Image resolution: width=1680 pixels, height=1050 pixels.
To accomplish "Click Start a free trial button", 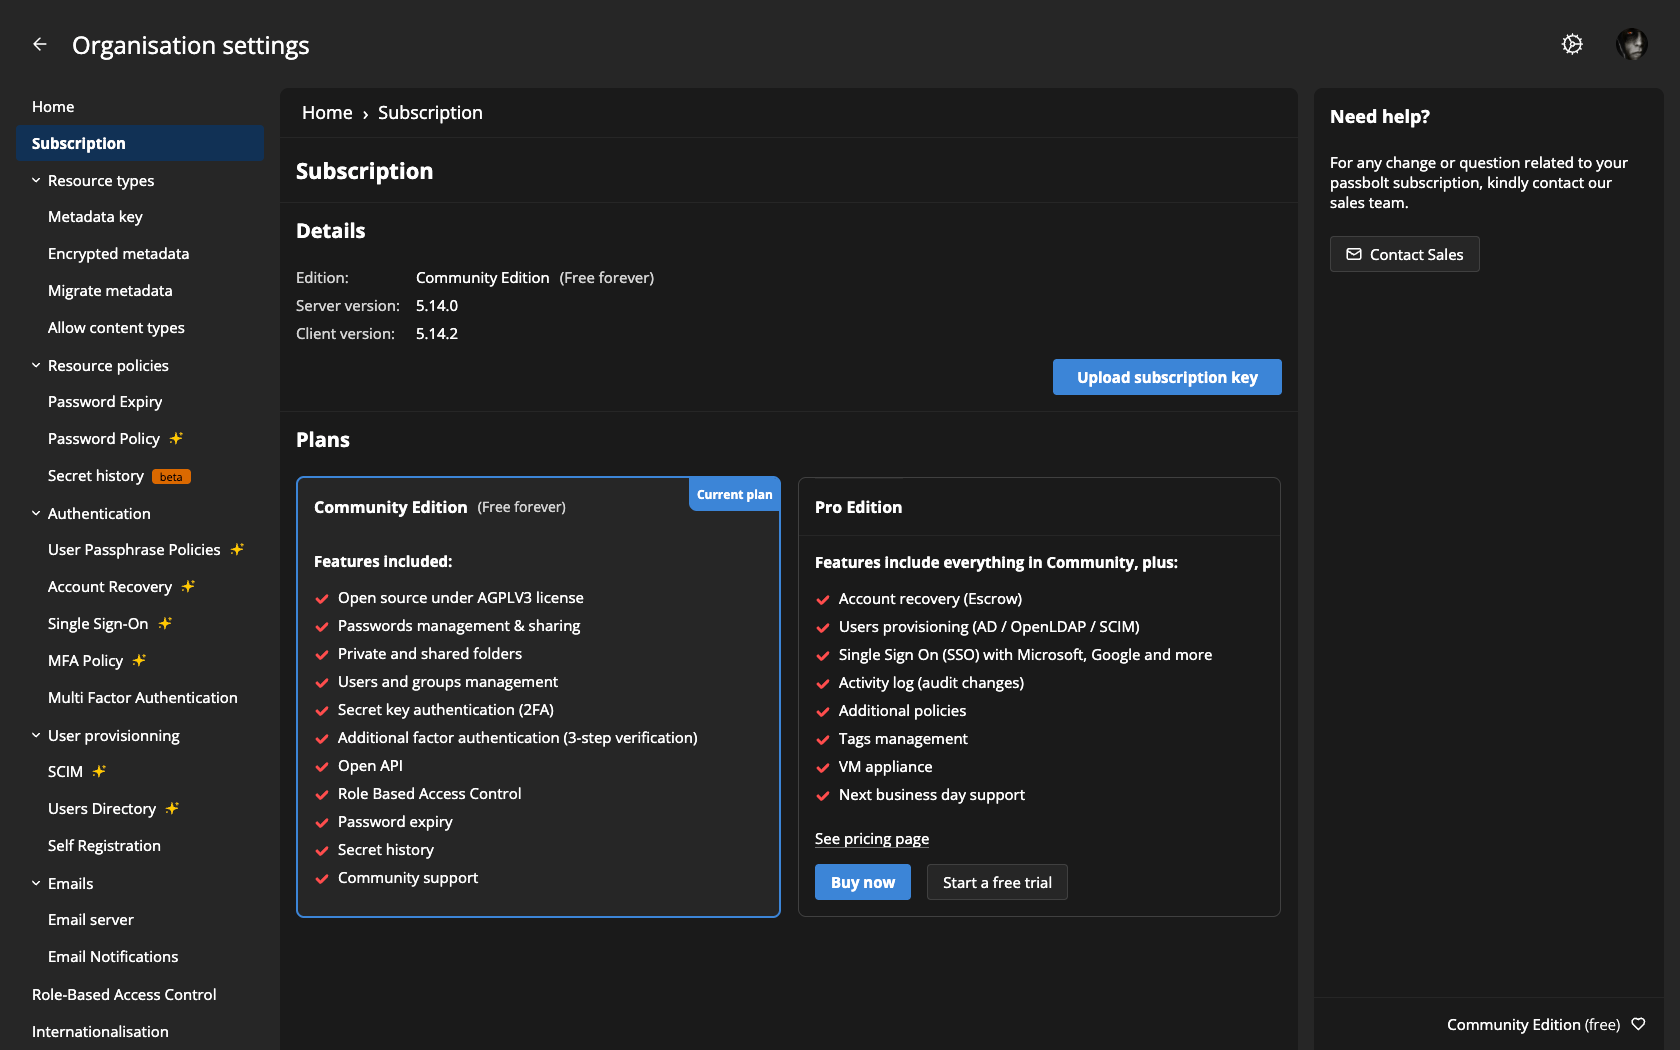I will point(997,882).
